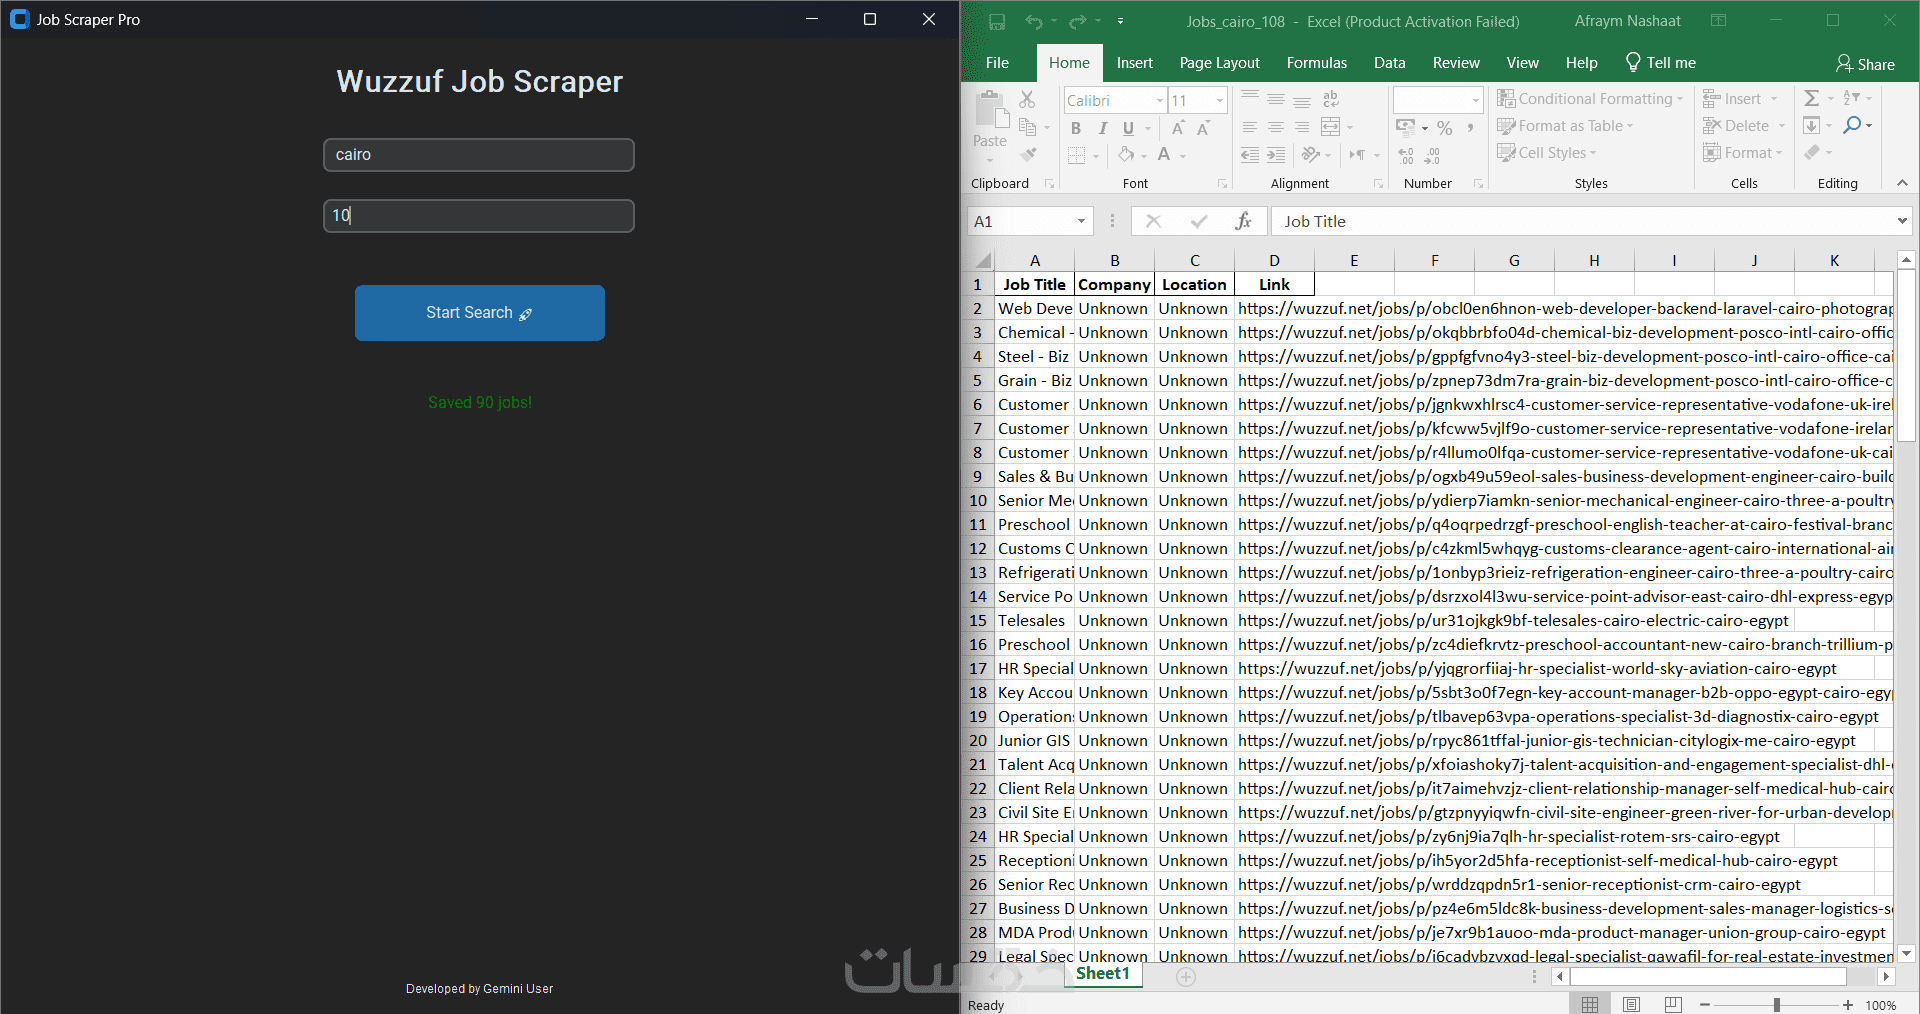Screen dimensions: 1920x1014
Task: Click the Start Search button
Action: click(479, 313)
